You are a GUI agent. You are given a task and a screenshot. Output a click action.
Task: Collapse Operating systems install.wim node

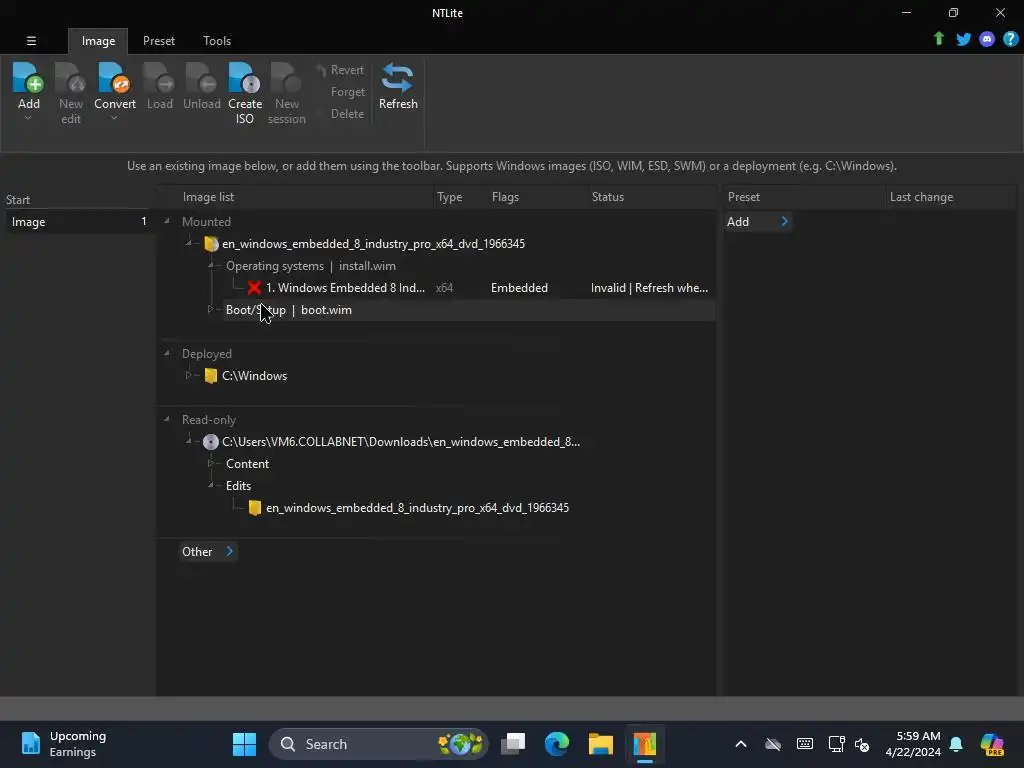click(x=211, y=265)
